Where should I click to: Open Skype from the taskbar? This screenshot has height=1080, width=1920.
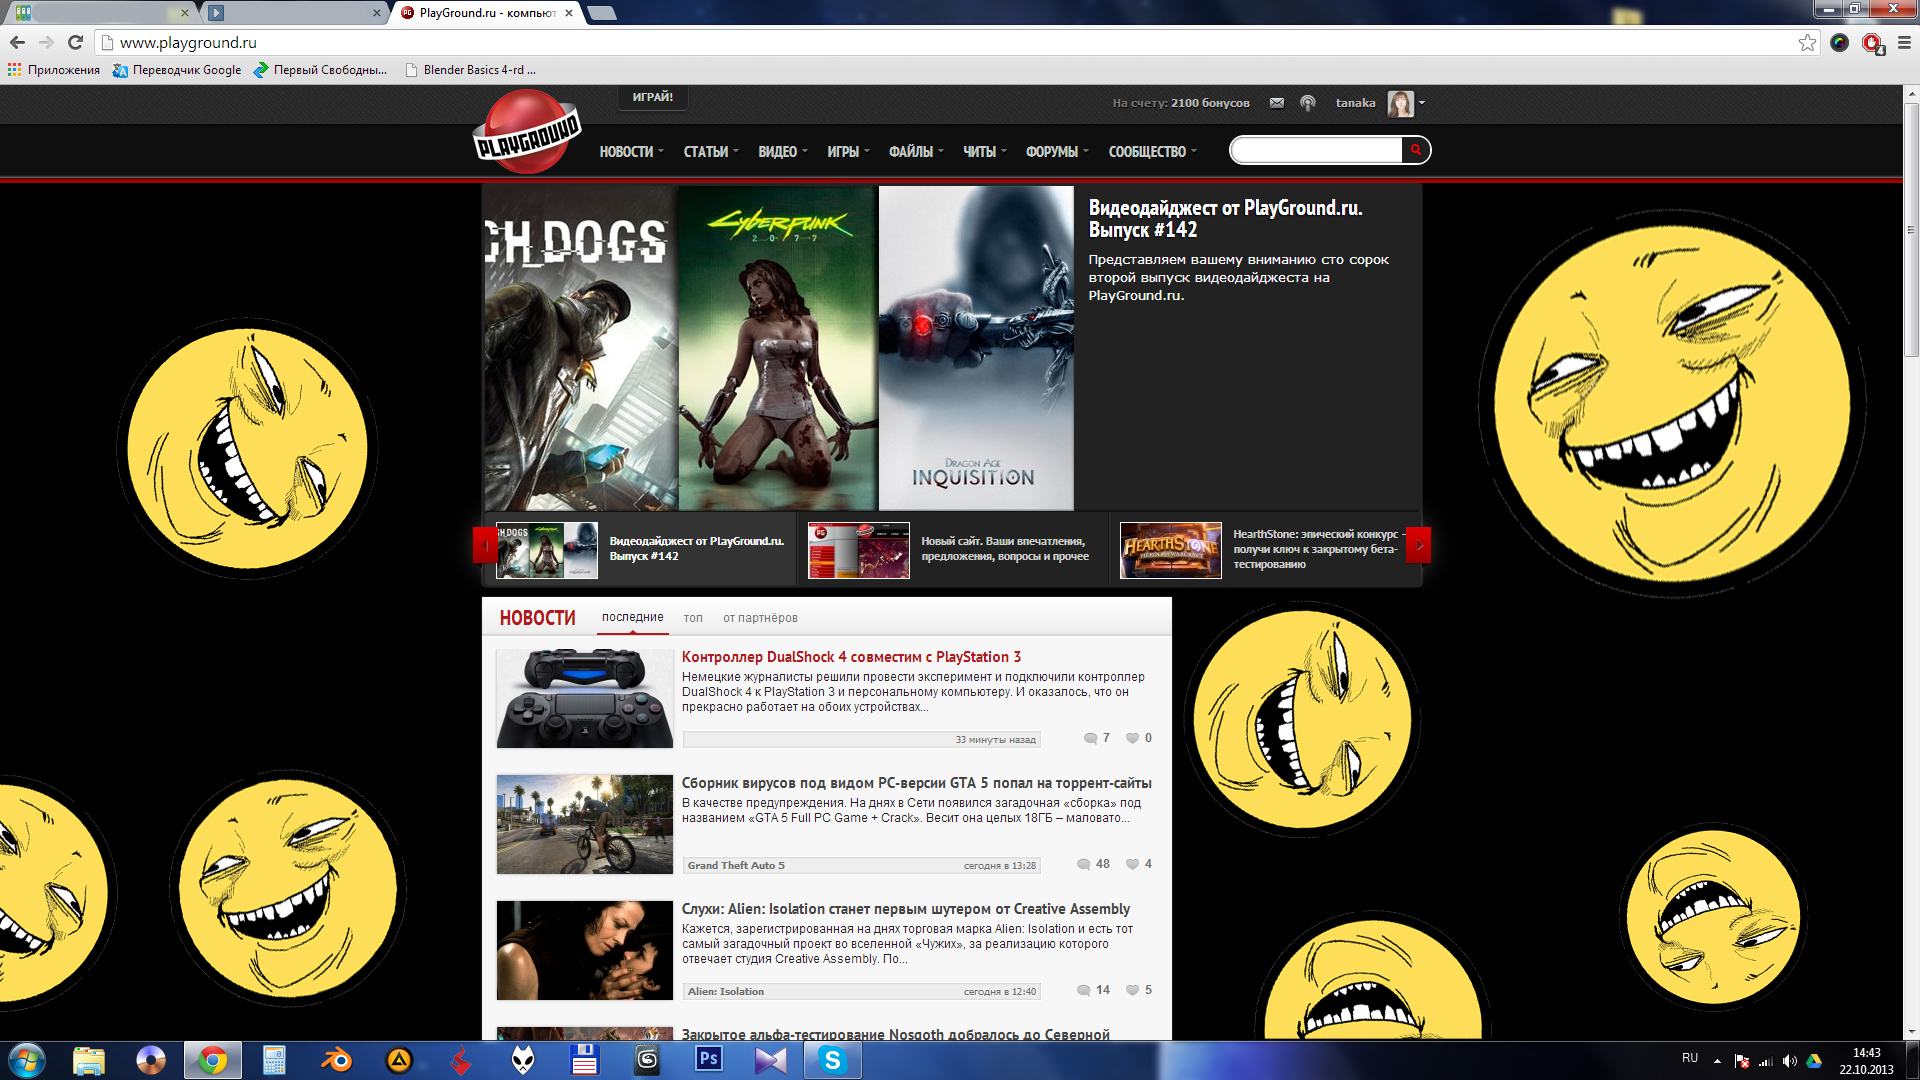[832, 1060]
